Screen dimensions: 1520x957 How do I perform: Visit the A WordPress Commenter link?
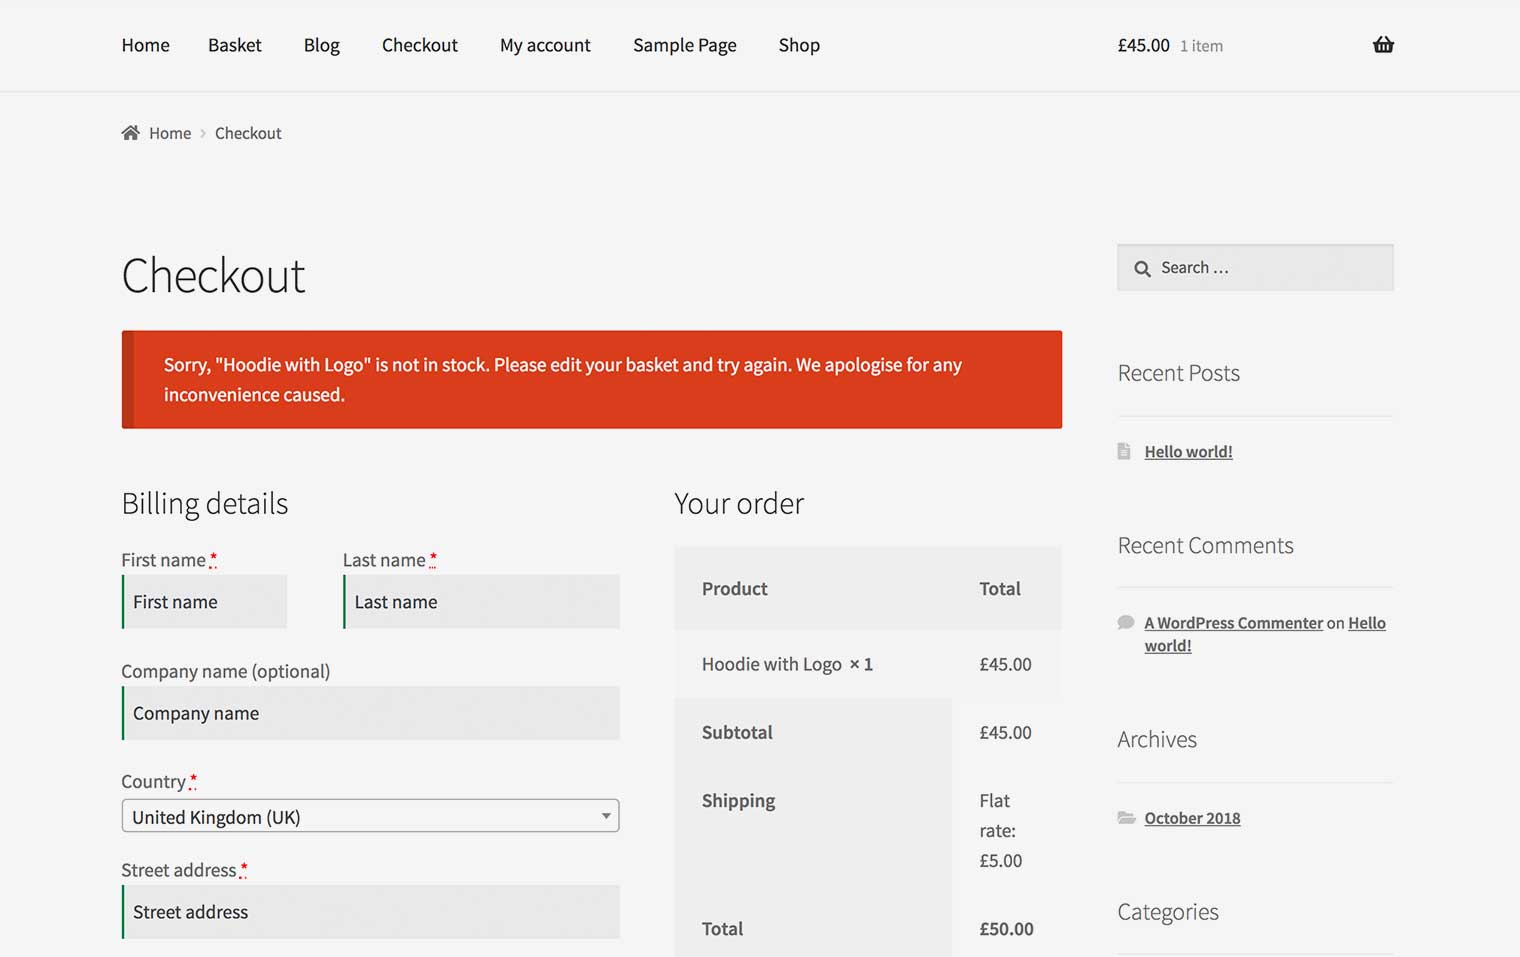click(x=1233, y=623)
